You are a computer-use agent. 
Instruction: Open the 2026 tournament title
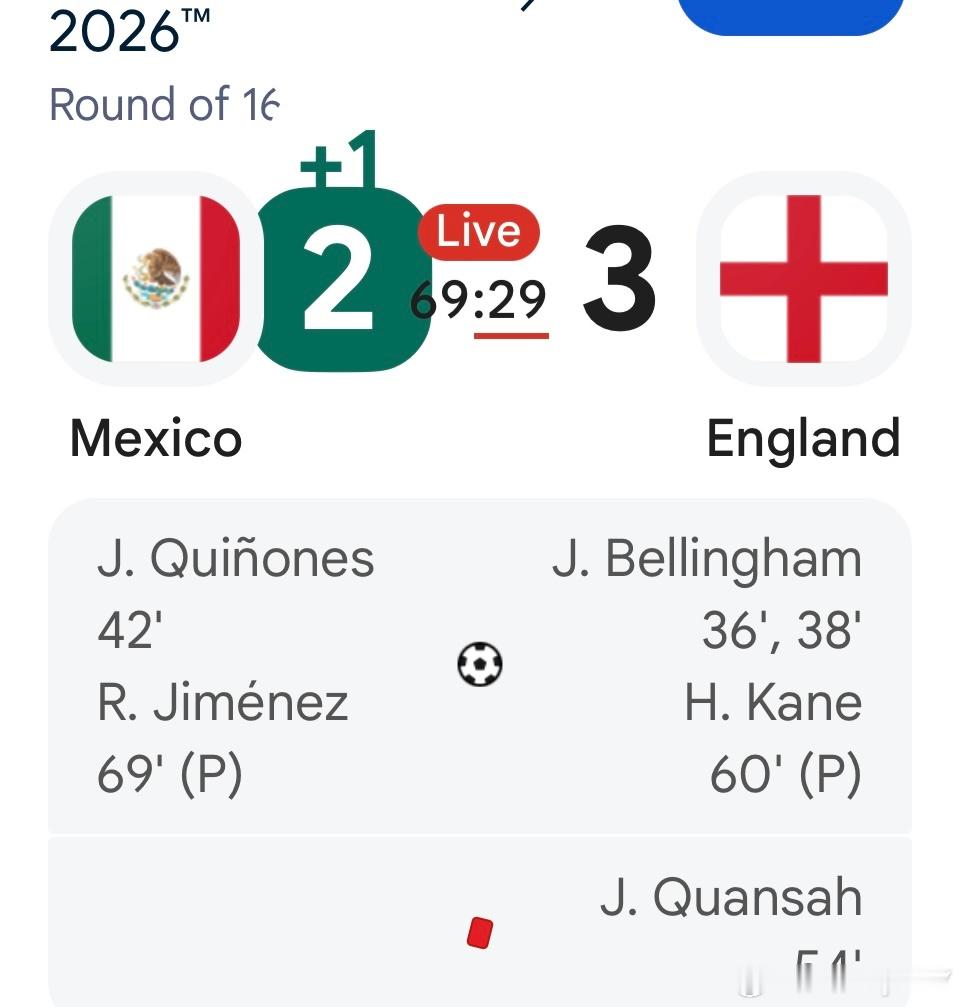point(130,30)
